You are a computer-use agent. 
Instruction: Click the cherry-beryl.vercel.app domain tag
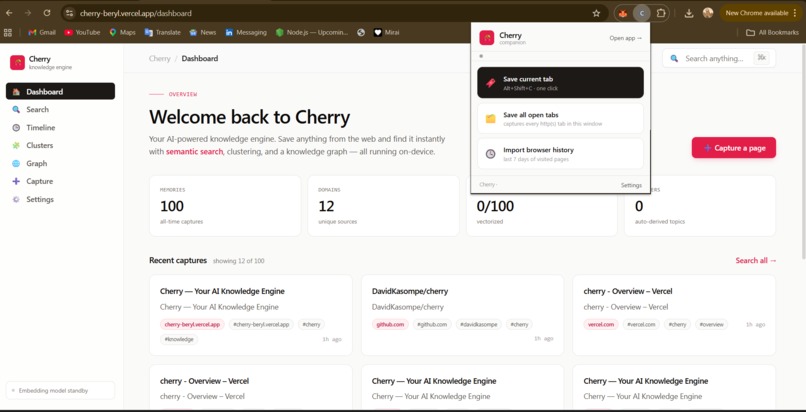(x=192, y=325)
